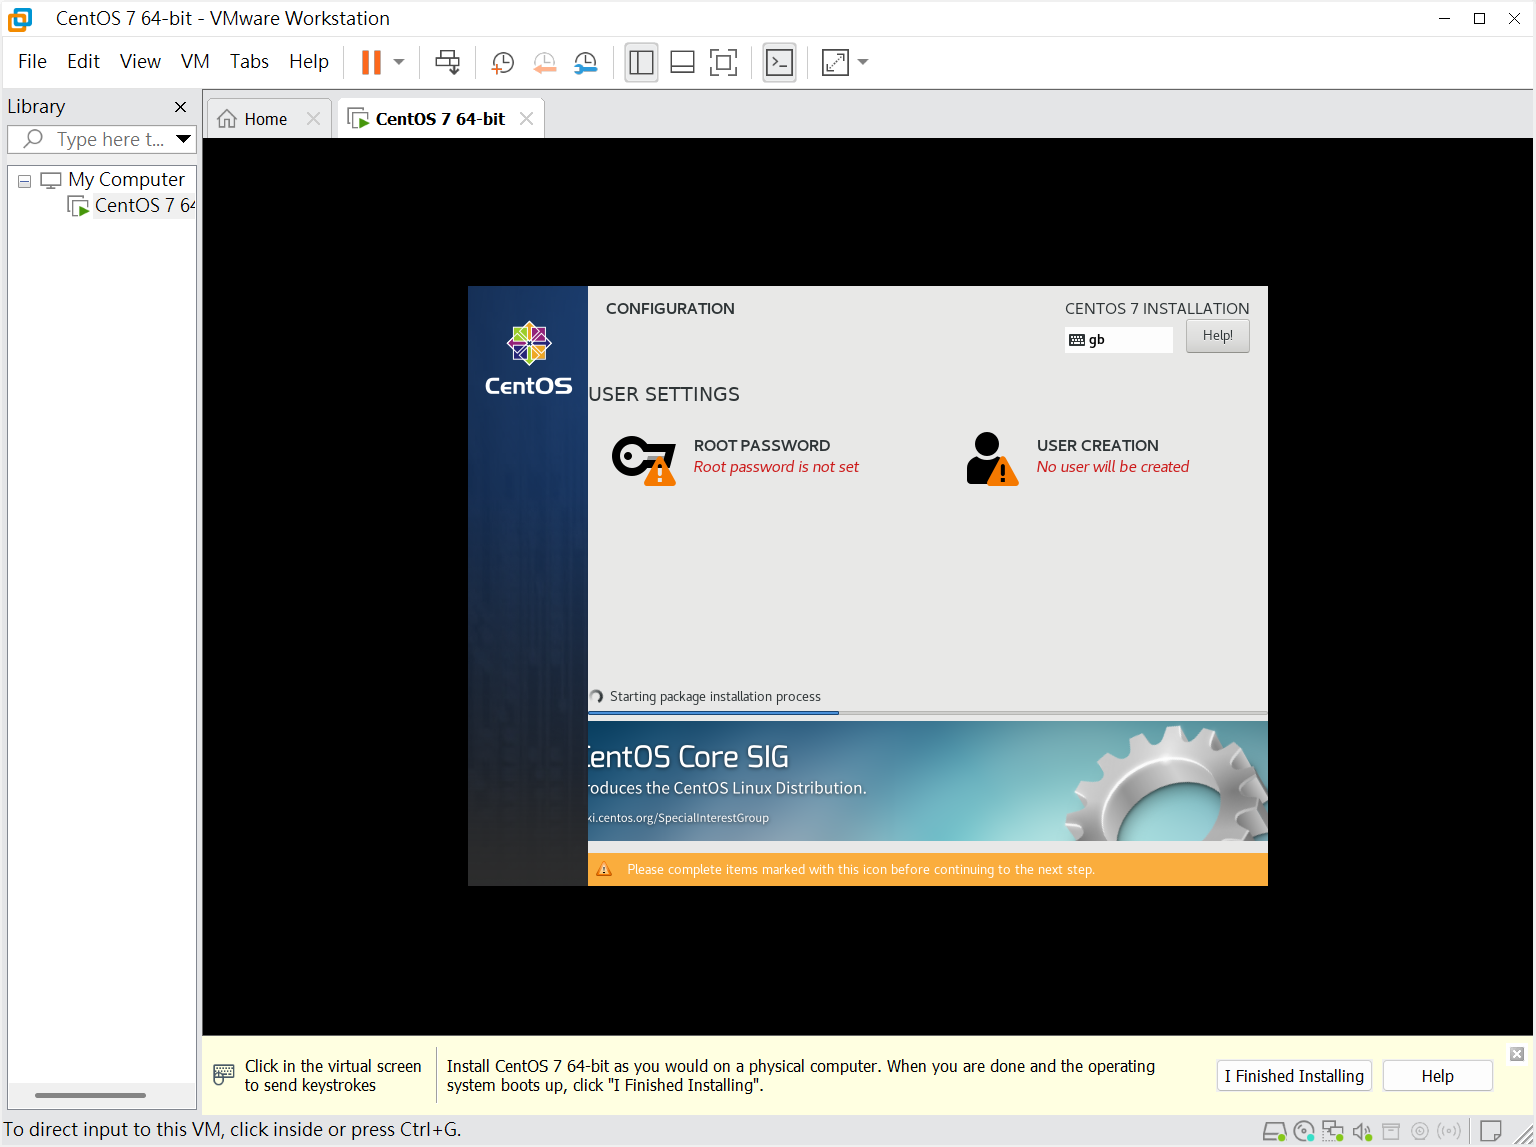Open User Creation settings icon

991,458
